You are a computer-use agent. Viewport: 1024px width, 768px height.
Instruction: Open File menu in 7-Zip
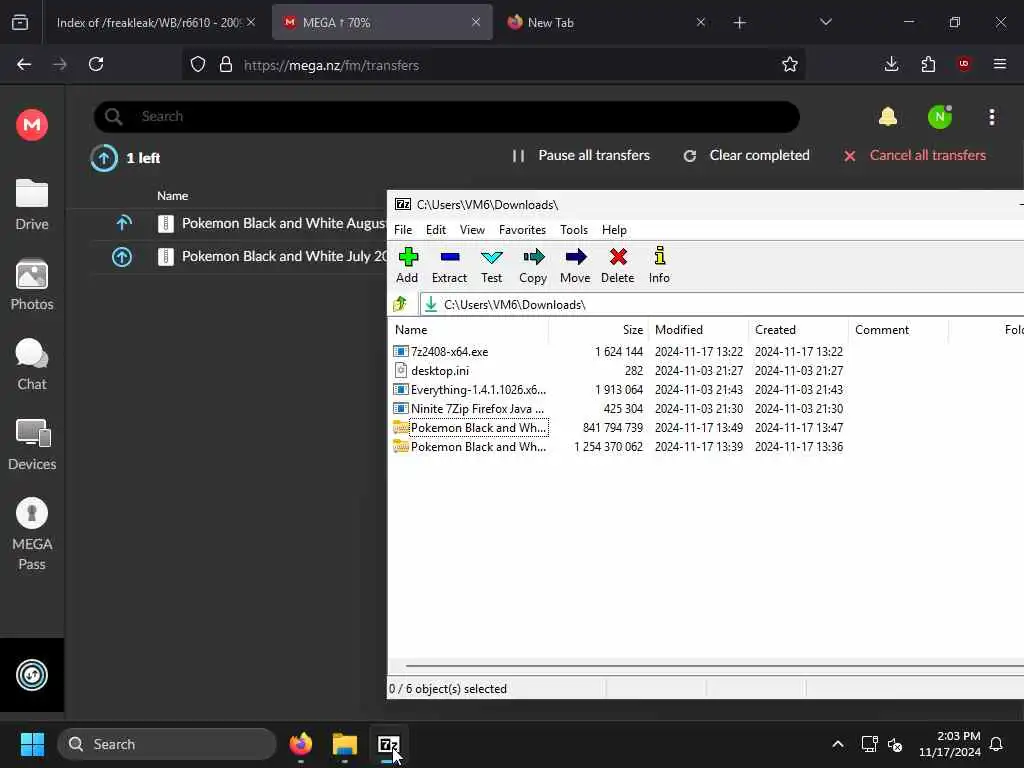[403, 230]
